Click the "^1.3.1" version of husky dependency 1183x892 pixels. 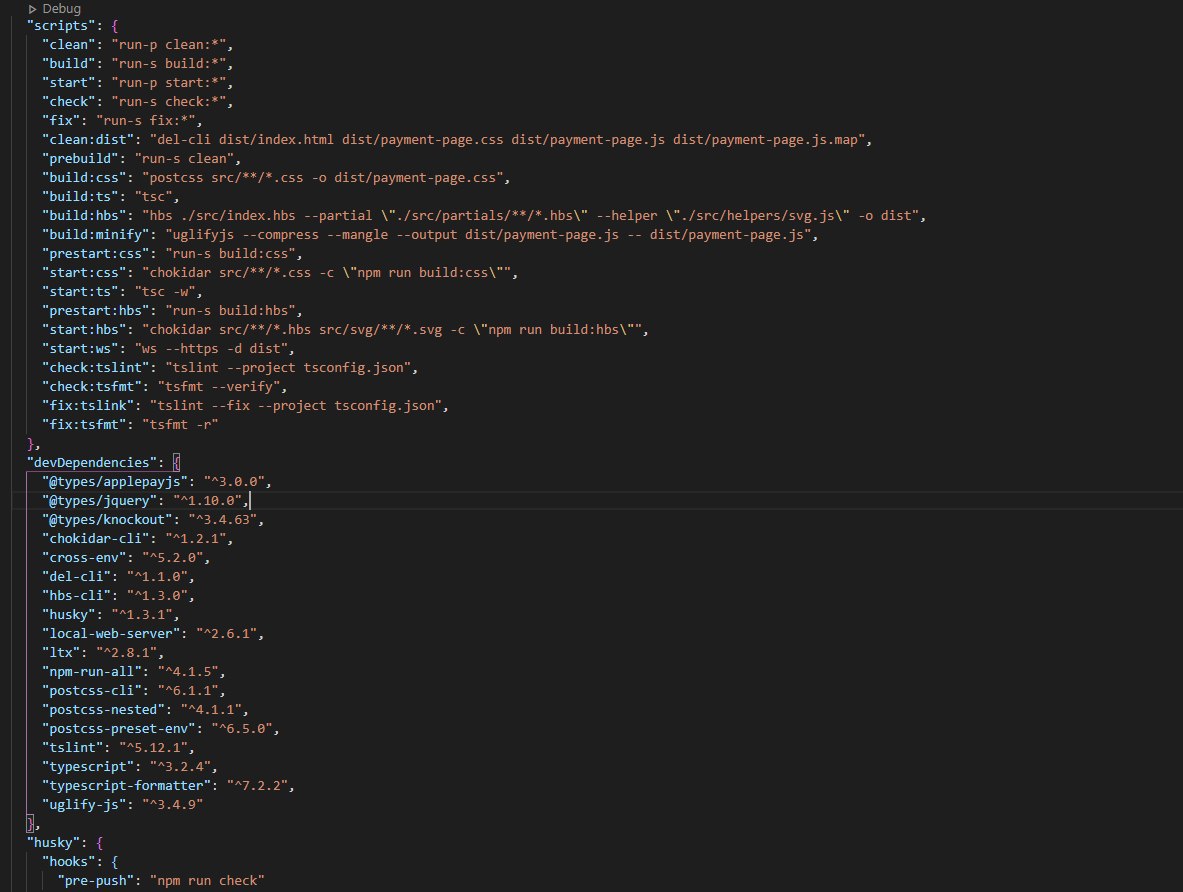click(x=142, y=614)
